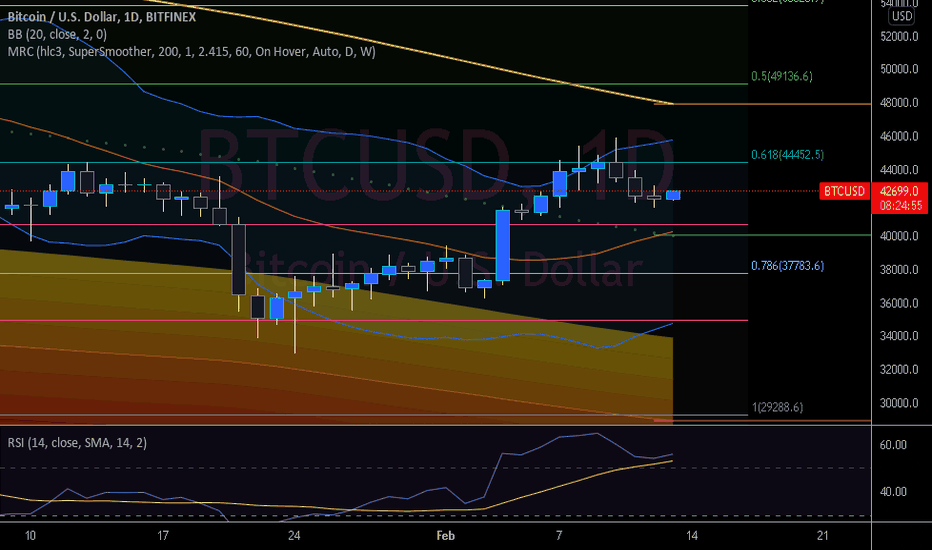
Task: Select the 0.5(49136.6) Fibonacci level label
Action: point(782,76)
